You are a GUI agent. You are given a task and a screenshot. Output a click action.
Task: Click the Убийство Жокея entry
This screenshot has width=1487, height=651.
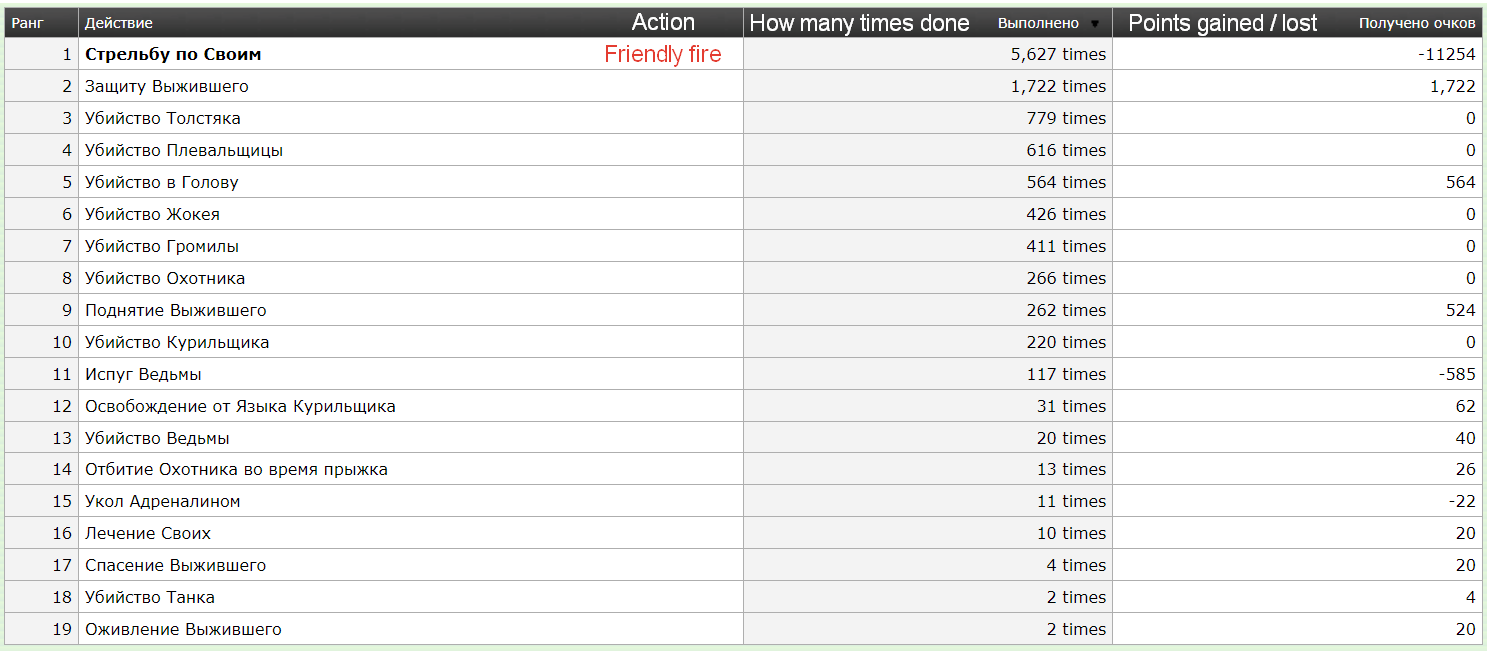(x=152, y=214)
